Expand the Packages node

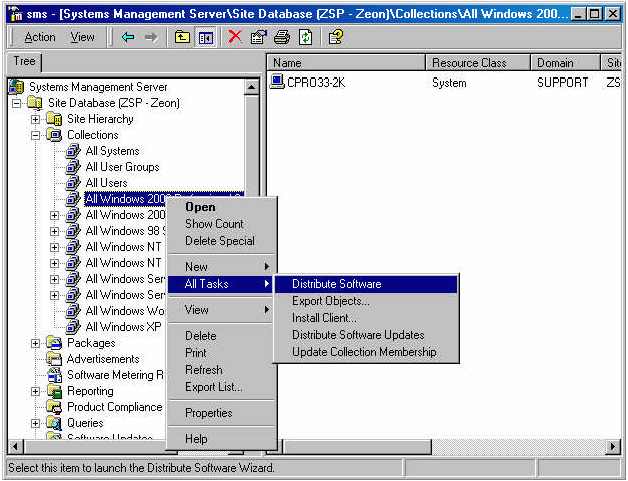(35, 344)
